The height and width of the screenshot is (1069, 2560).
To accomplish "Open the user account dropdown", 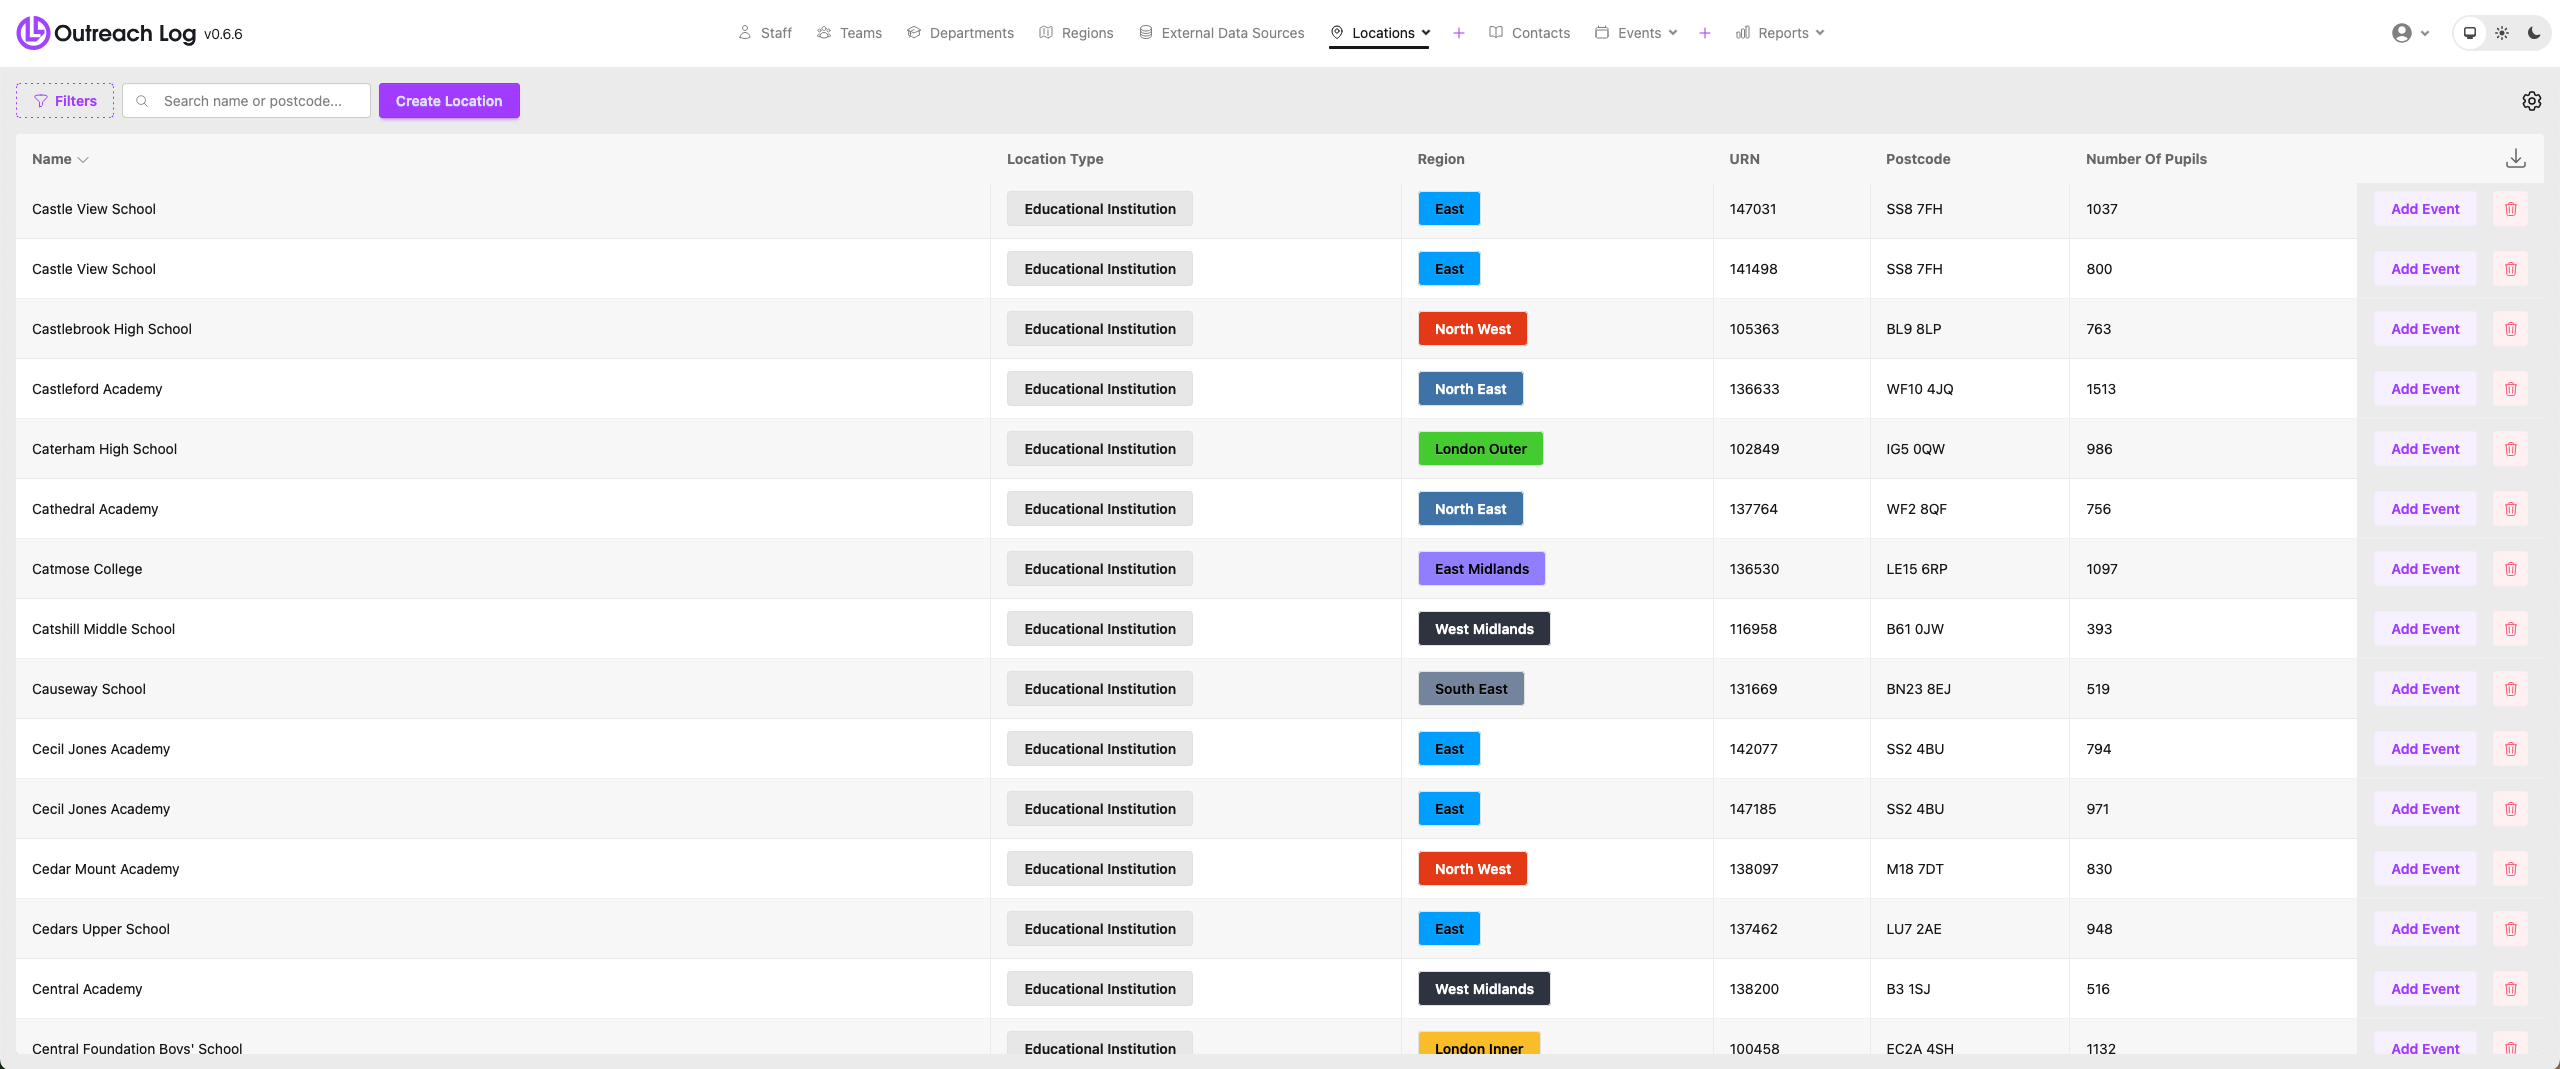I will (2409, 33).
